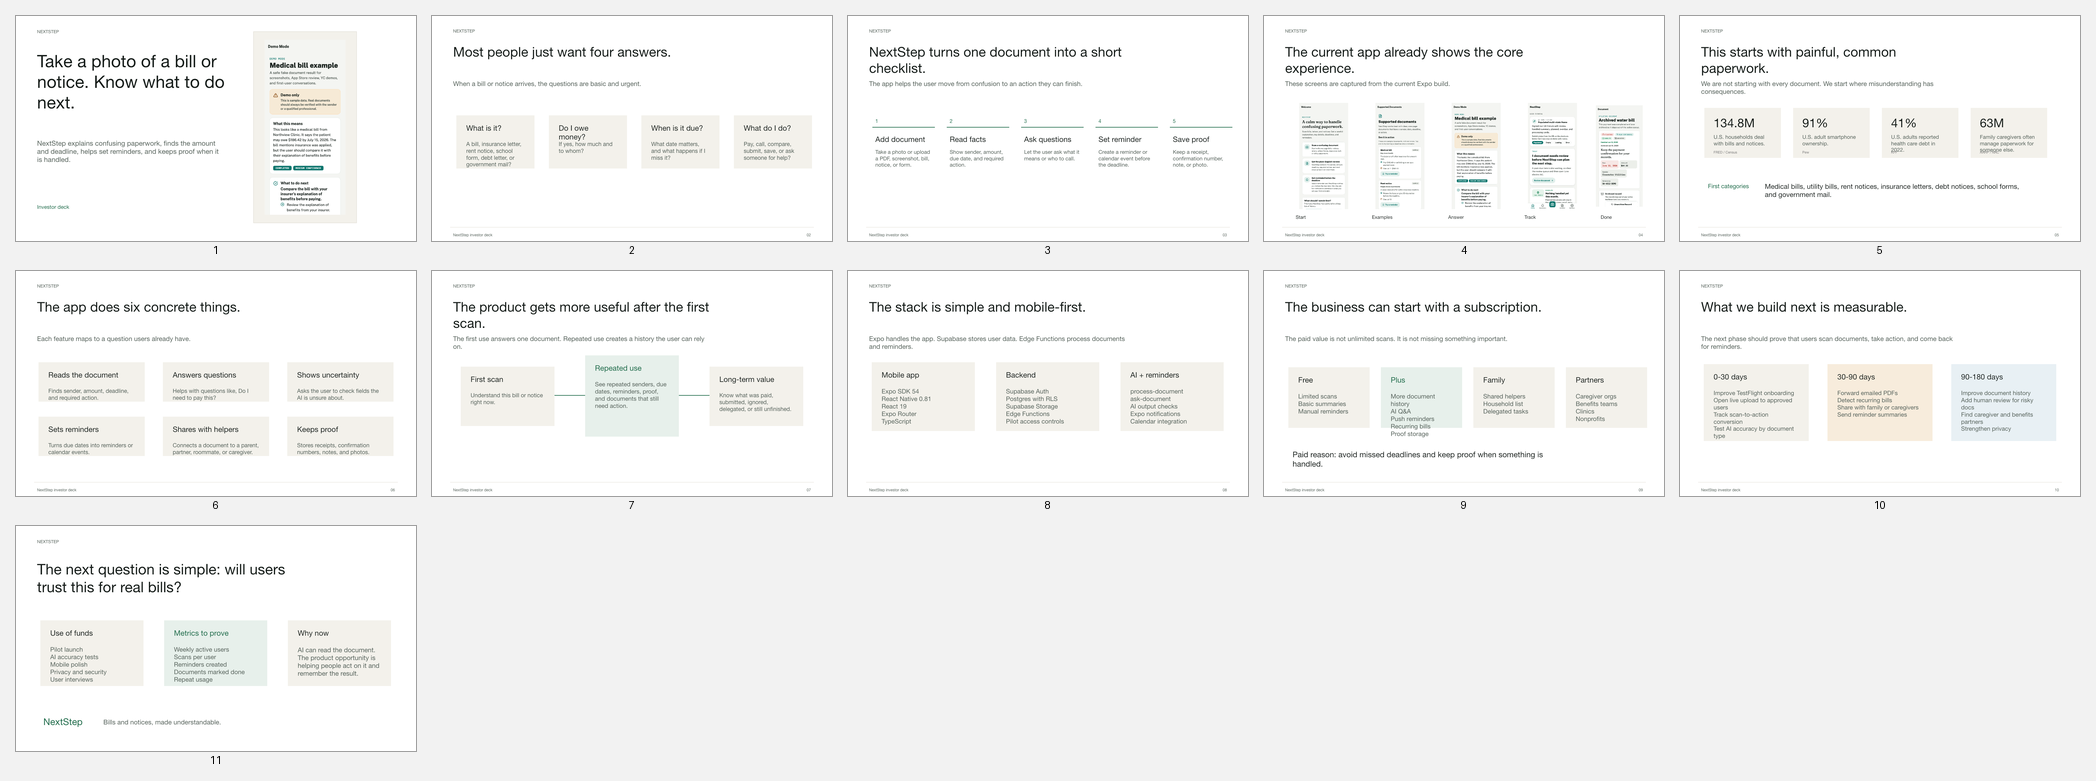Click the 'Backend' stack card
2096x781 pixels.
click(1048, 397)
